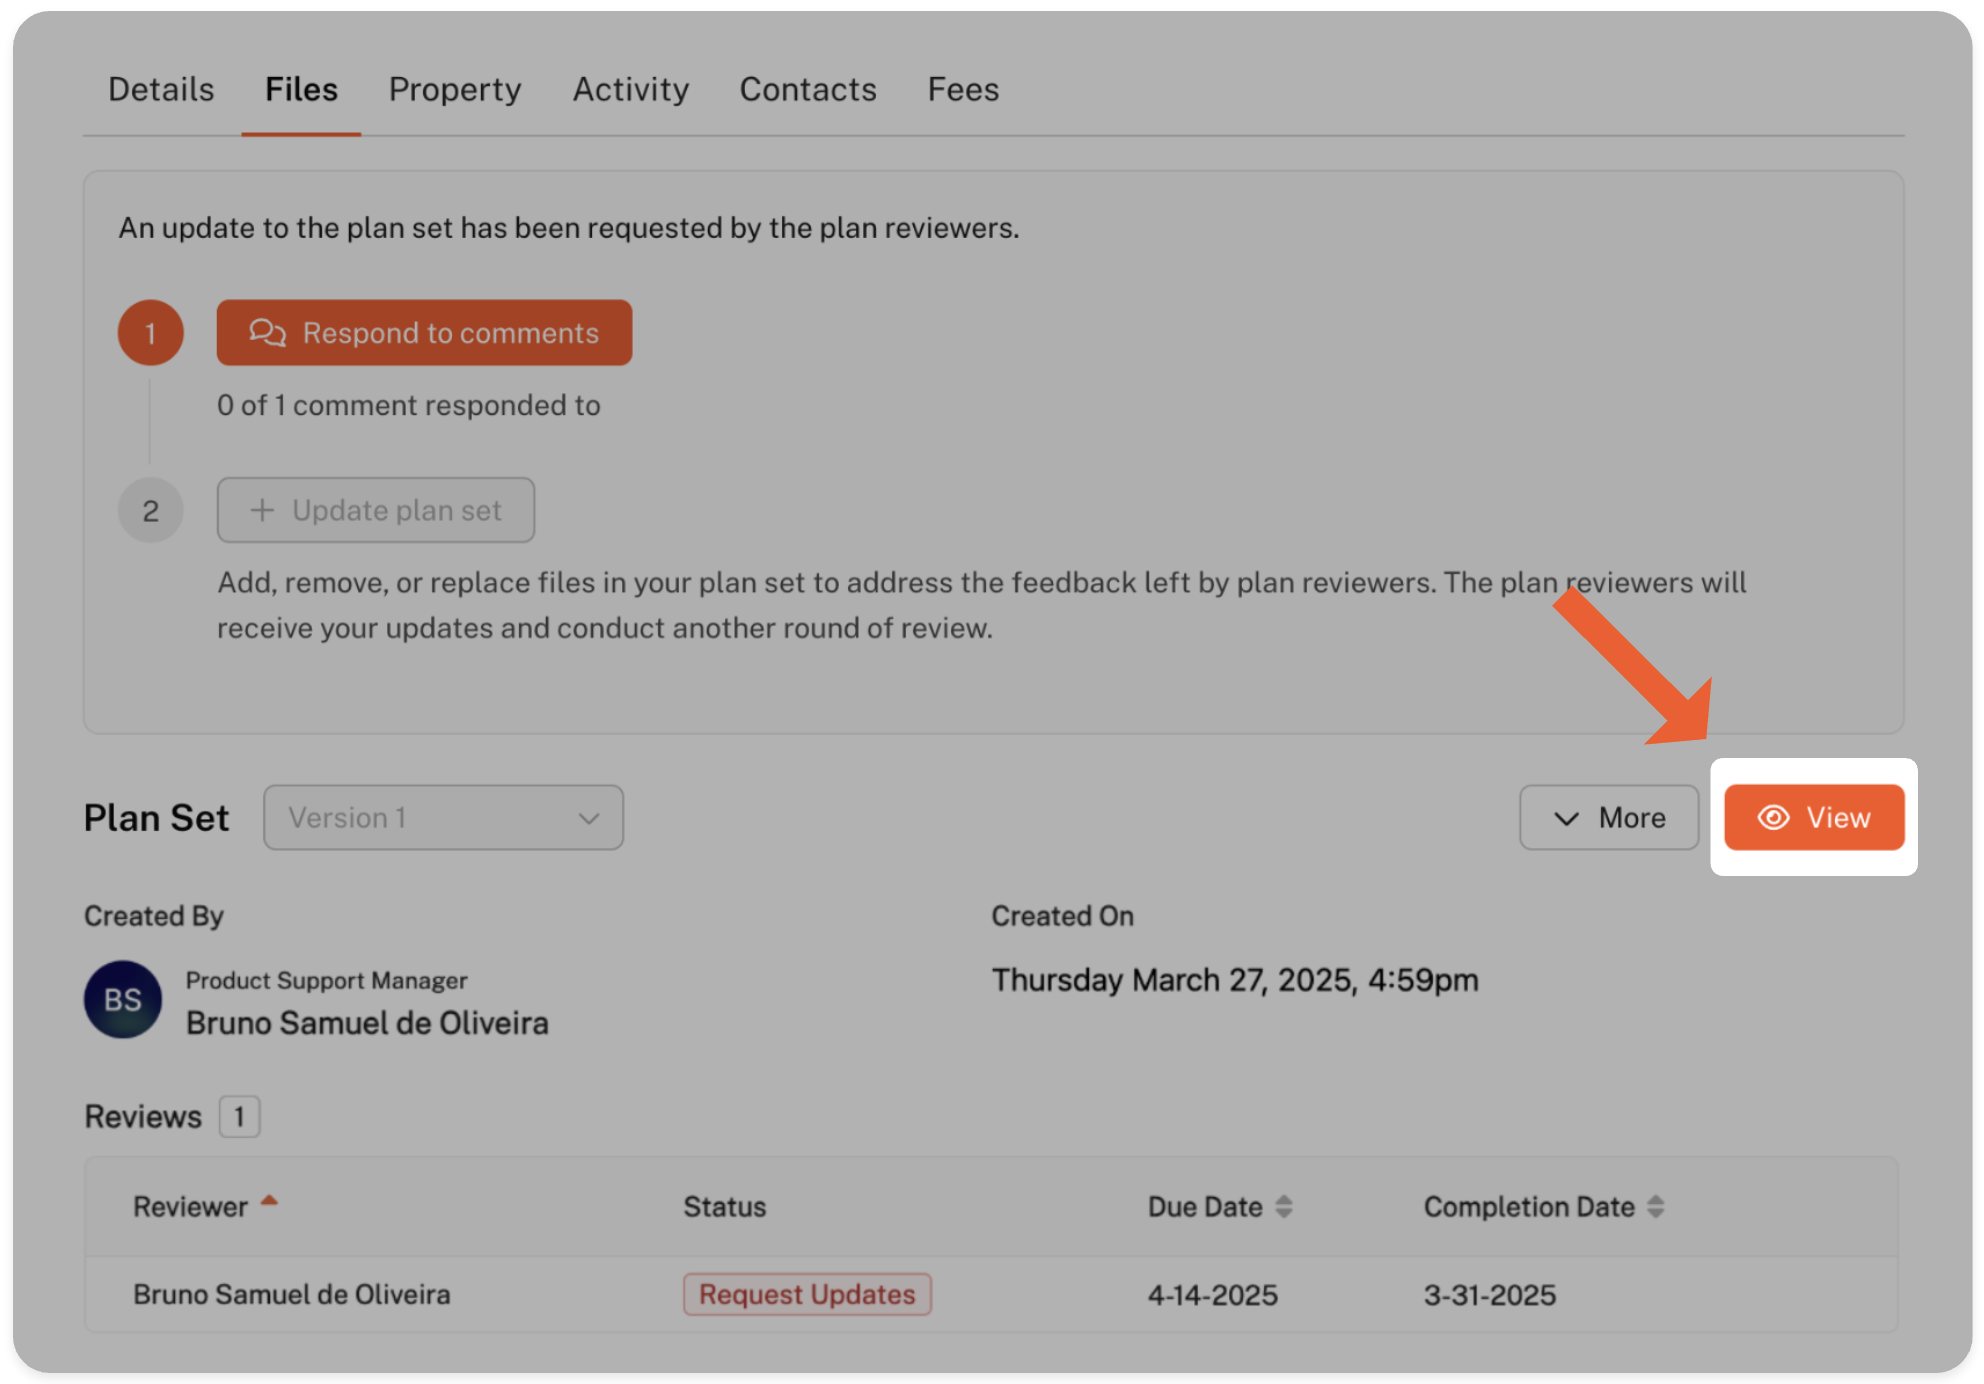This screenshot has width=1984, height=1384.
Task: Go to the Activity tab
Action: pyautogui.click(x=630, y=89)
